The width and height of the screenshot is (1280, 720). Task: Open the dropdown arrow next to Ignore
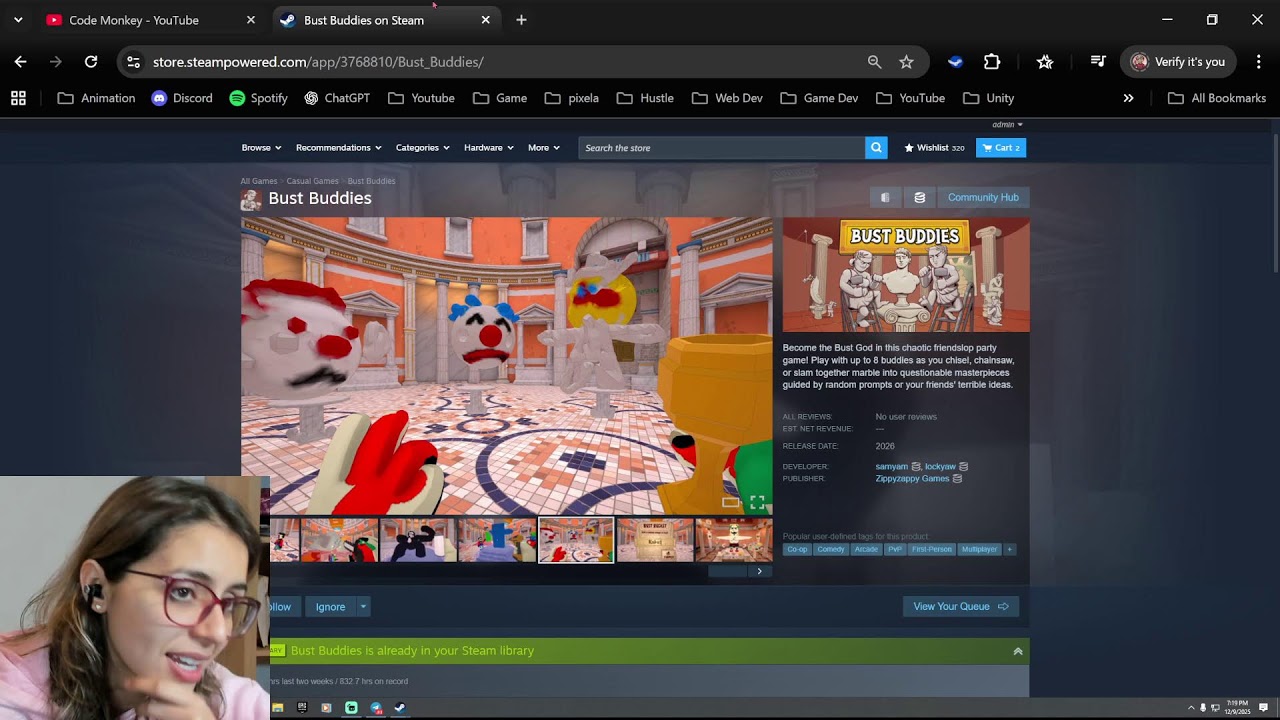point(363,607)
